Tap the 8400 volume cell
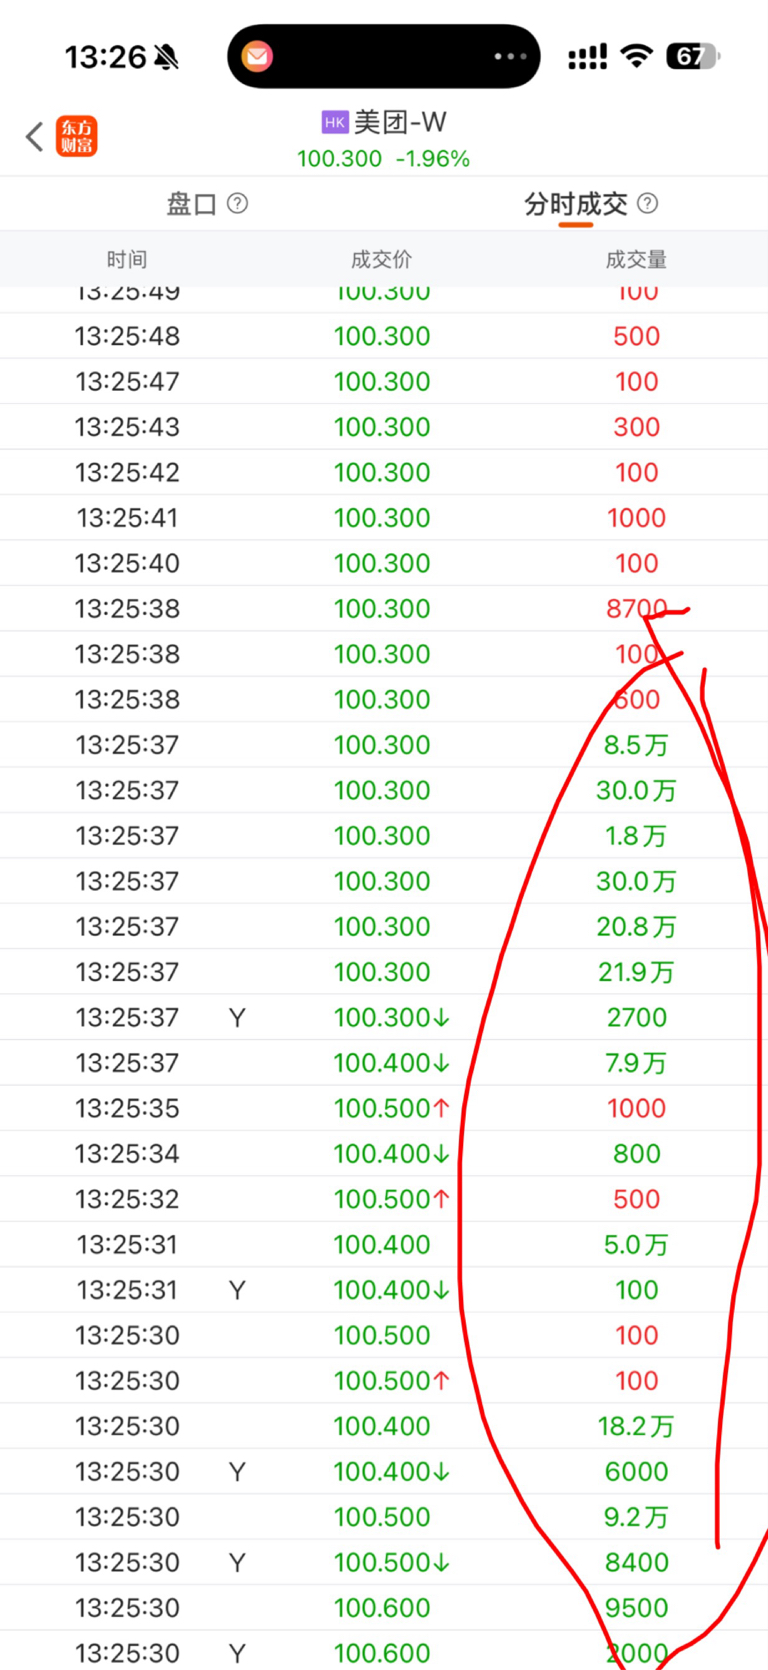Image resolution: width=768 pixels, height=1670 pixels. click(636, 1563)
